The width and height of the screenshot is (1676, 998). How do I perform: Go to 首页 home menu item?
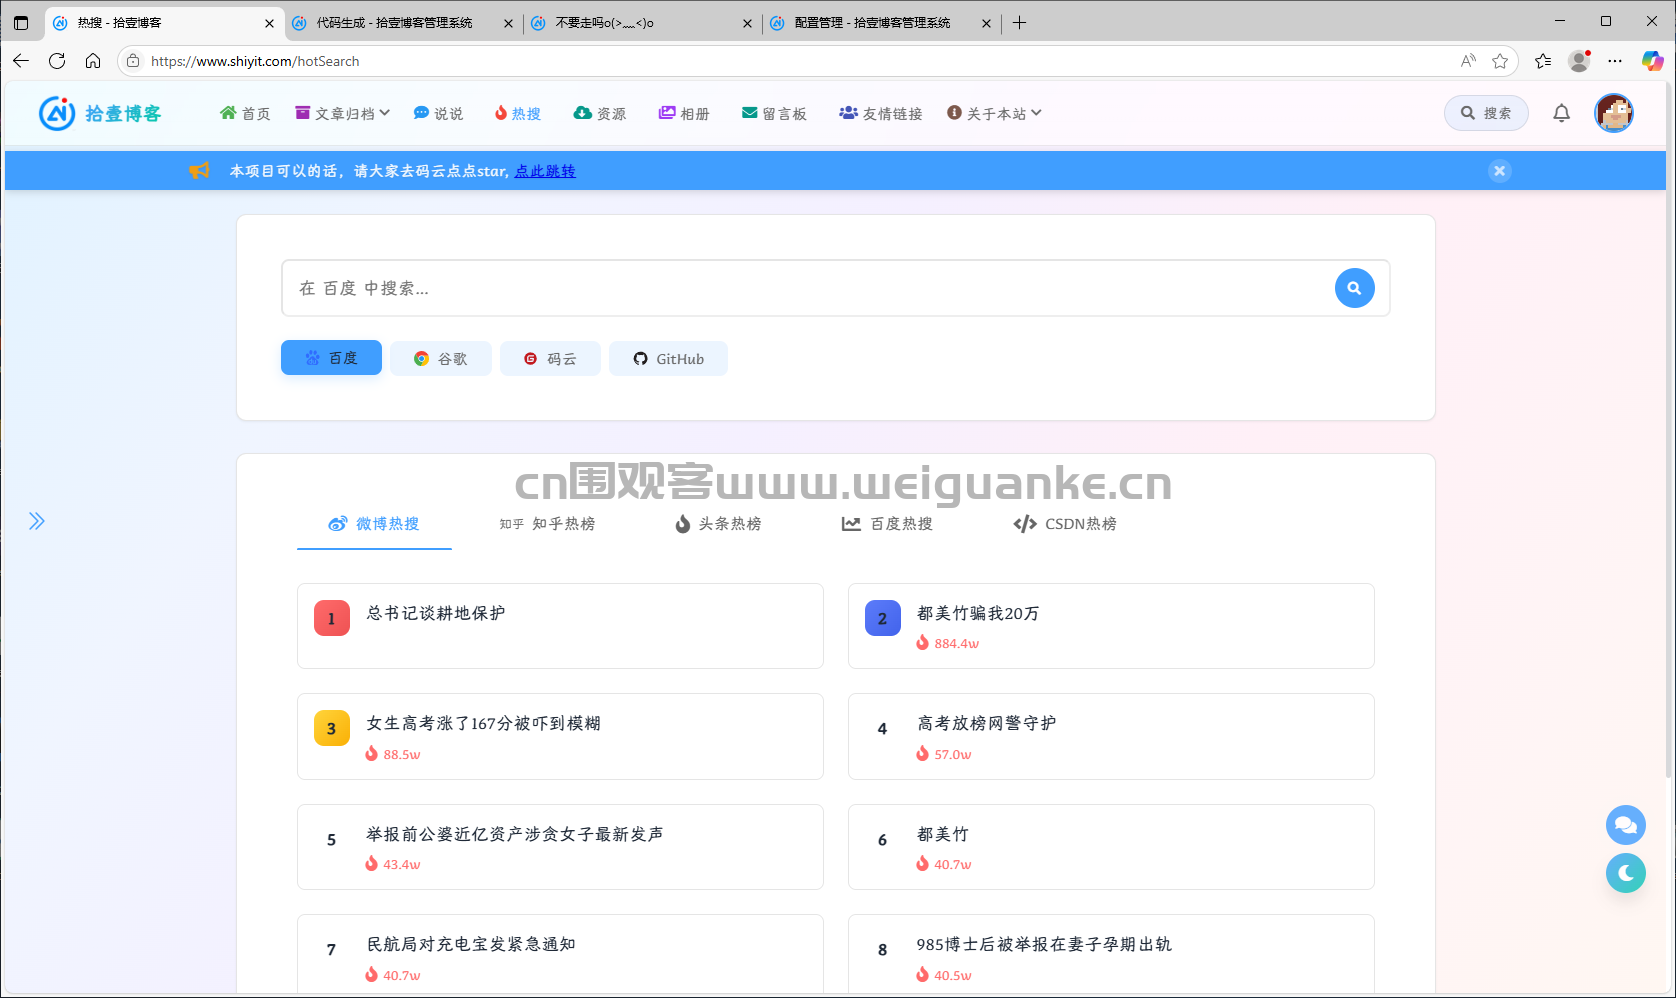(x=245, y=114)
